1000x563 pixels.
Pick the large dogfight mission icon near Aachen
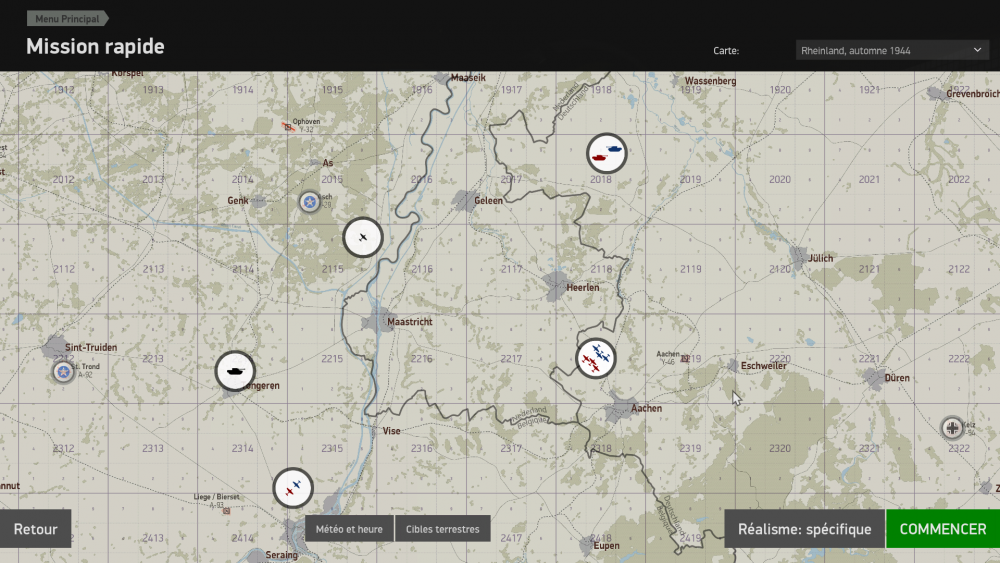coord(596,358)
